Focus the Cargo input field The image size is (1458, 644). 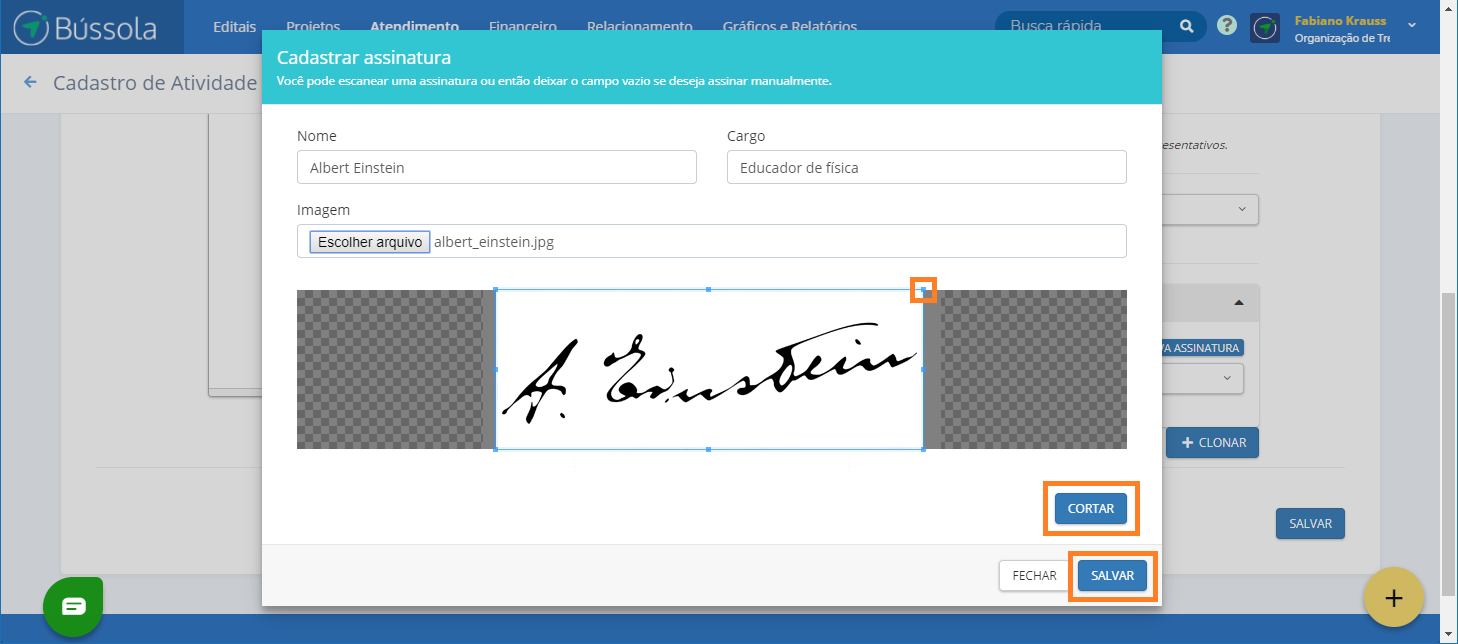[927, 167]
